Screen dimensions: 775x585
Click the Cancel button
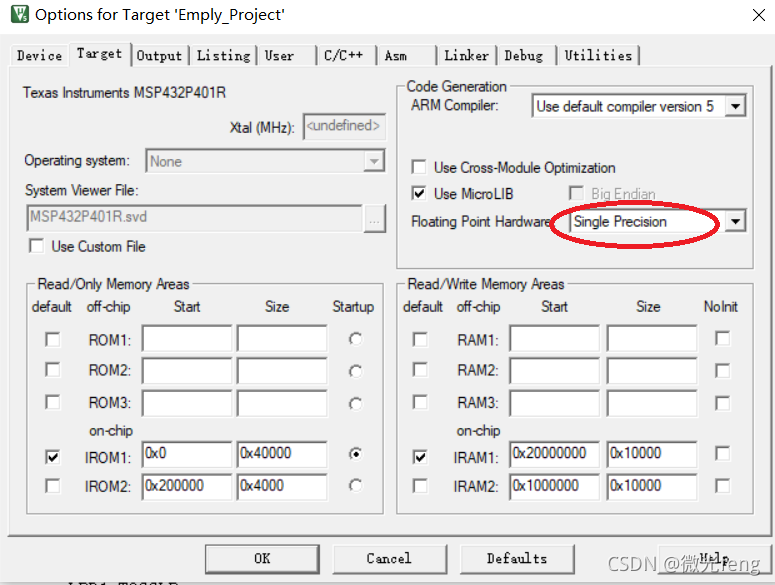pos(389,559)
